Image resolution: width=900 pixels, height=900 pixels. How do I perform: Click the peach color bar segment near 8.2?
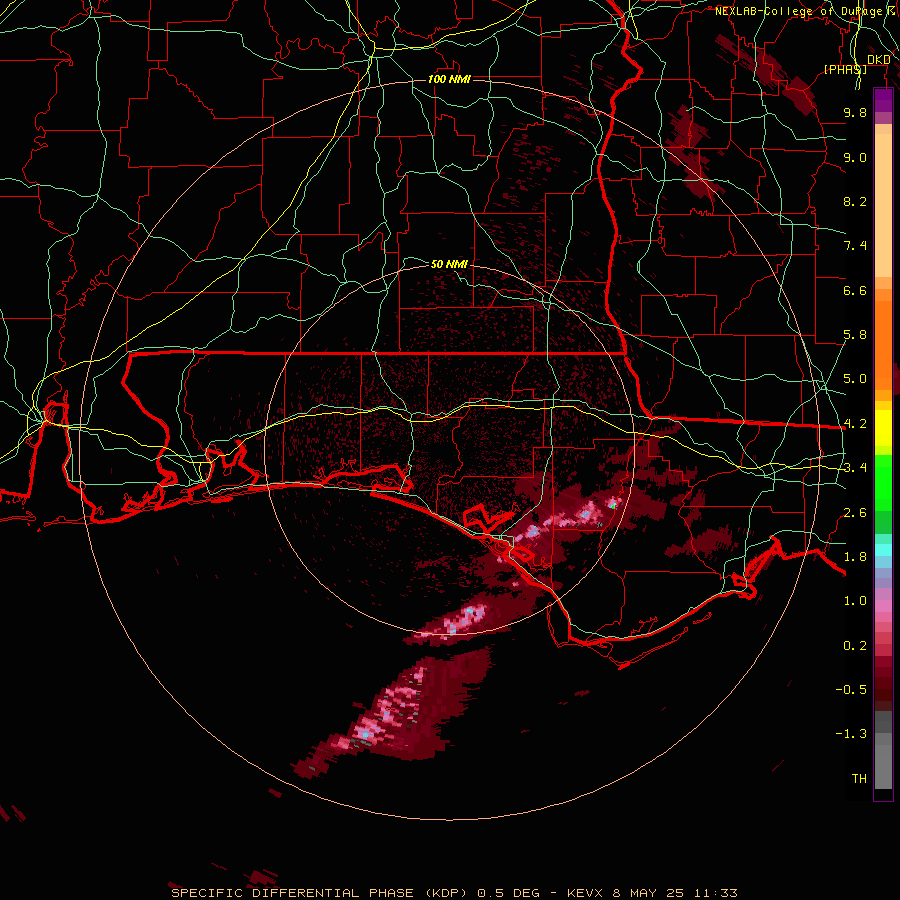pyautogui.click(x=883, y=205)
